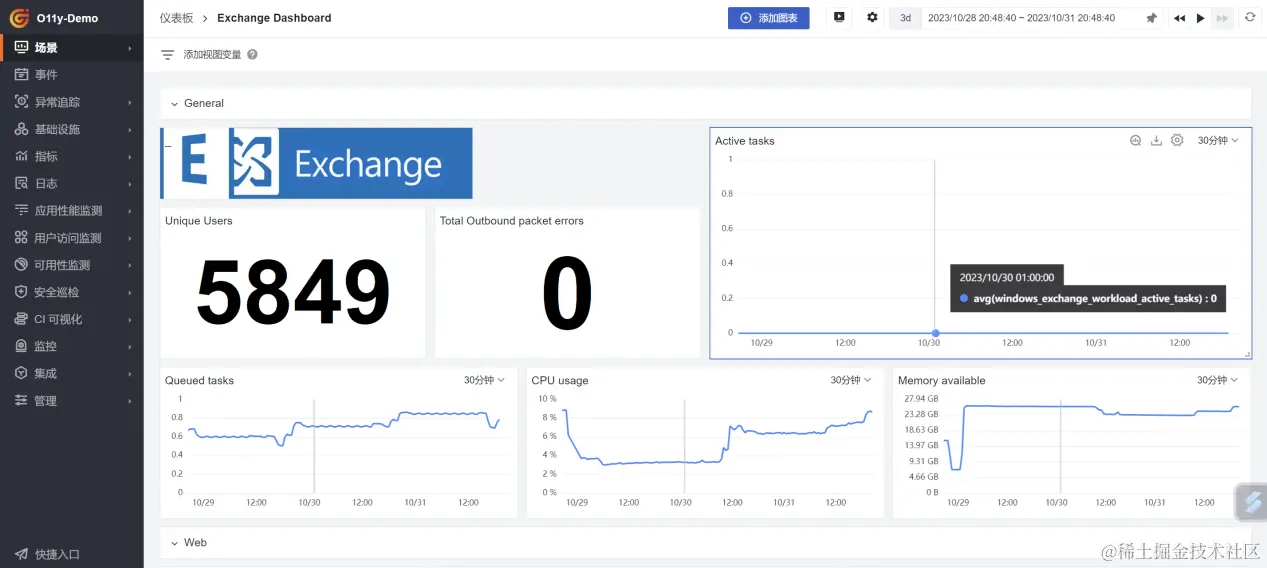Click the Exchange Dashboard title
The image size is (1267, 568).
[x=274, y=18]
